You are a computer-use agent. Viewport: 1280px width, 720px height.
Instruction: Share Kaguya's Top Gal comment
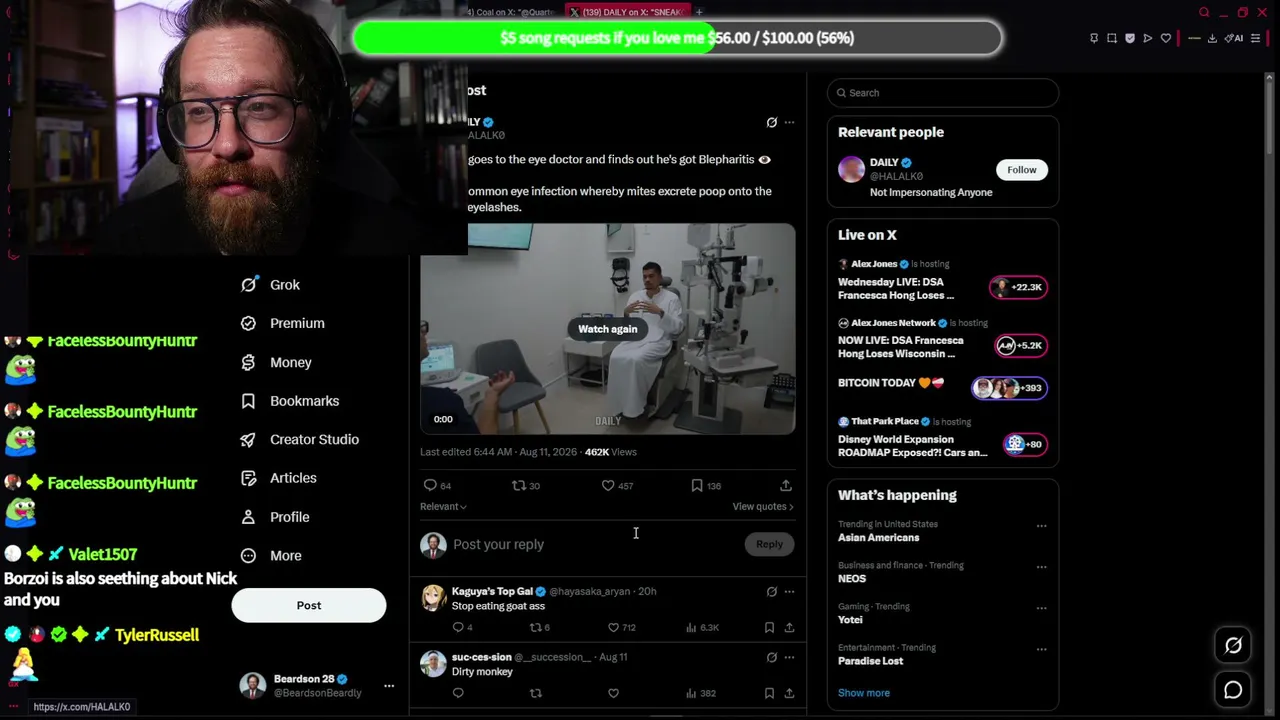coord(789,627)
